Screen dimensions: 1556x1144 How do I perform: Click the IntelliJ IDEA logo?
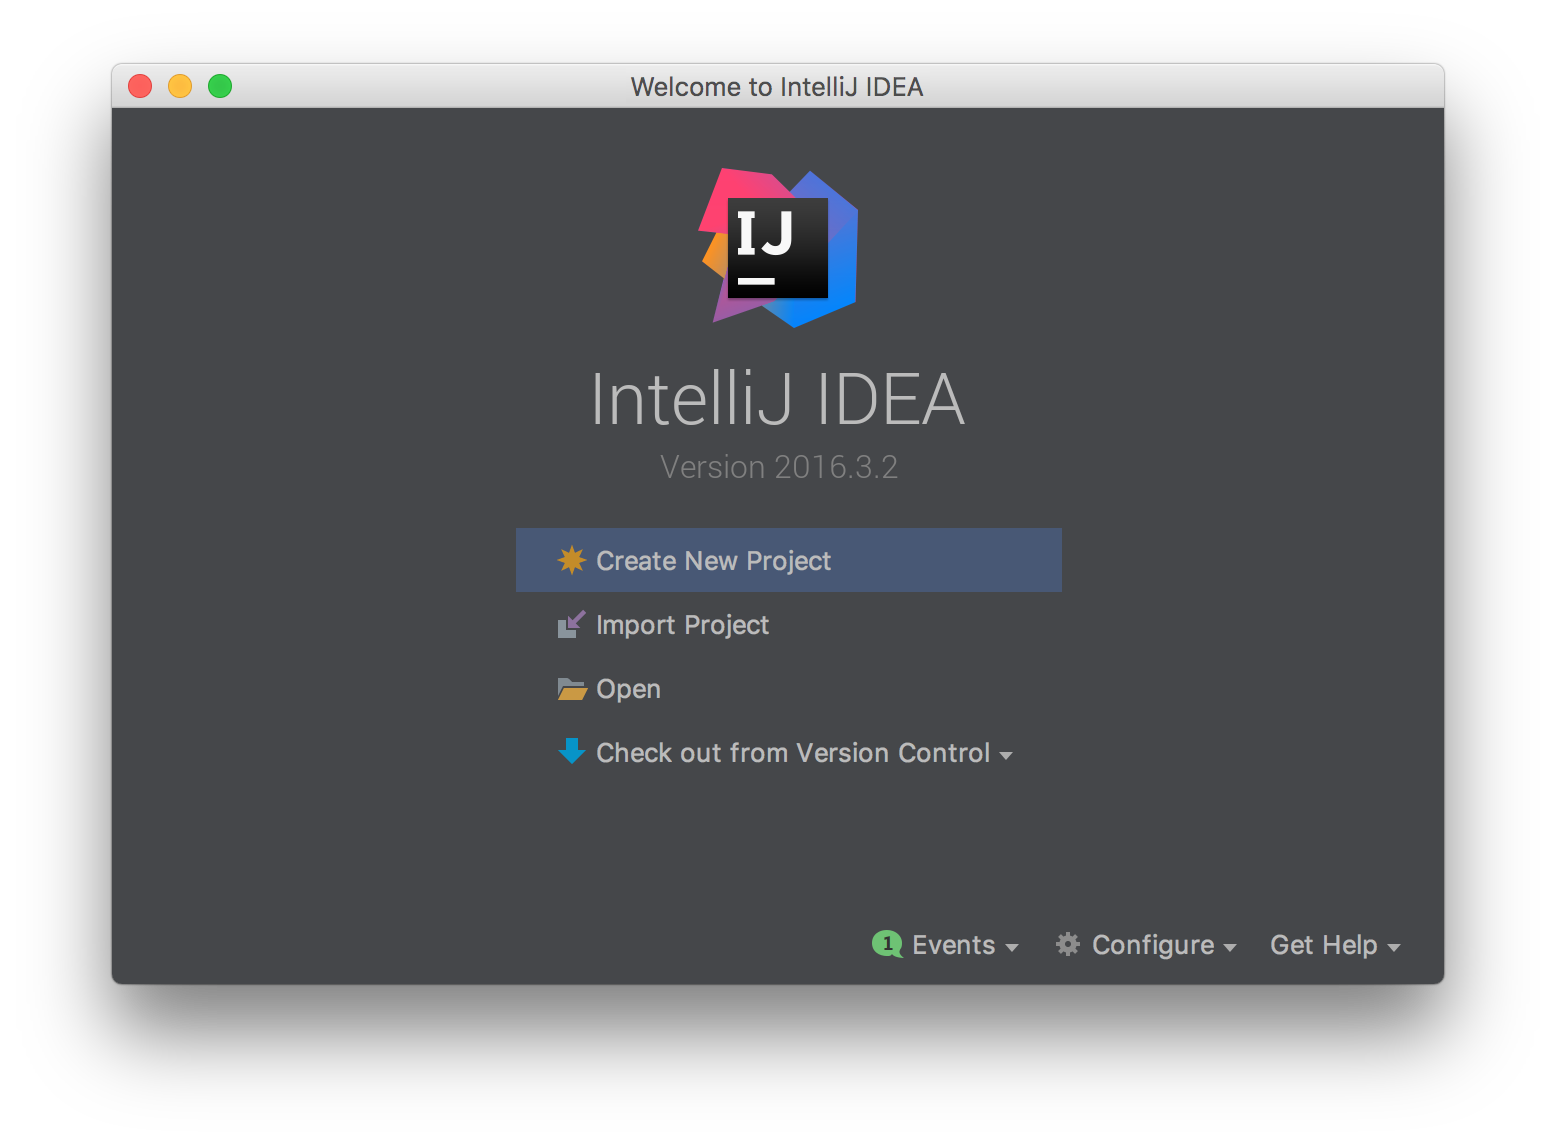point(778,248)
